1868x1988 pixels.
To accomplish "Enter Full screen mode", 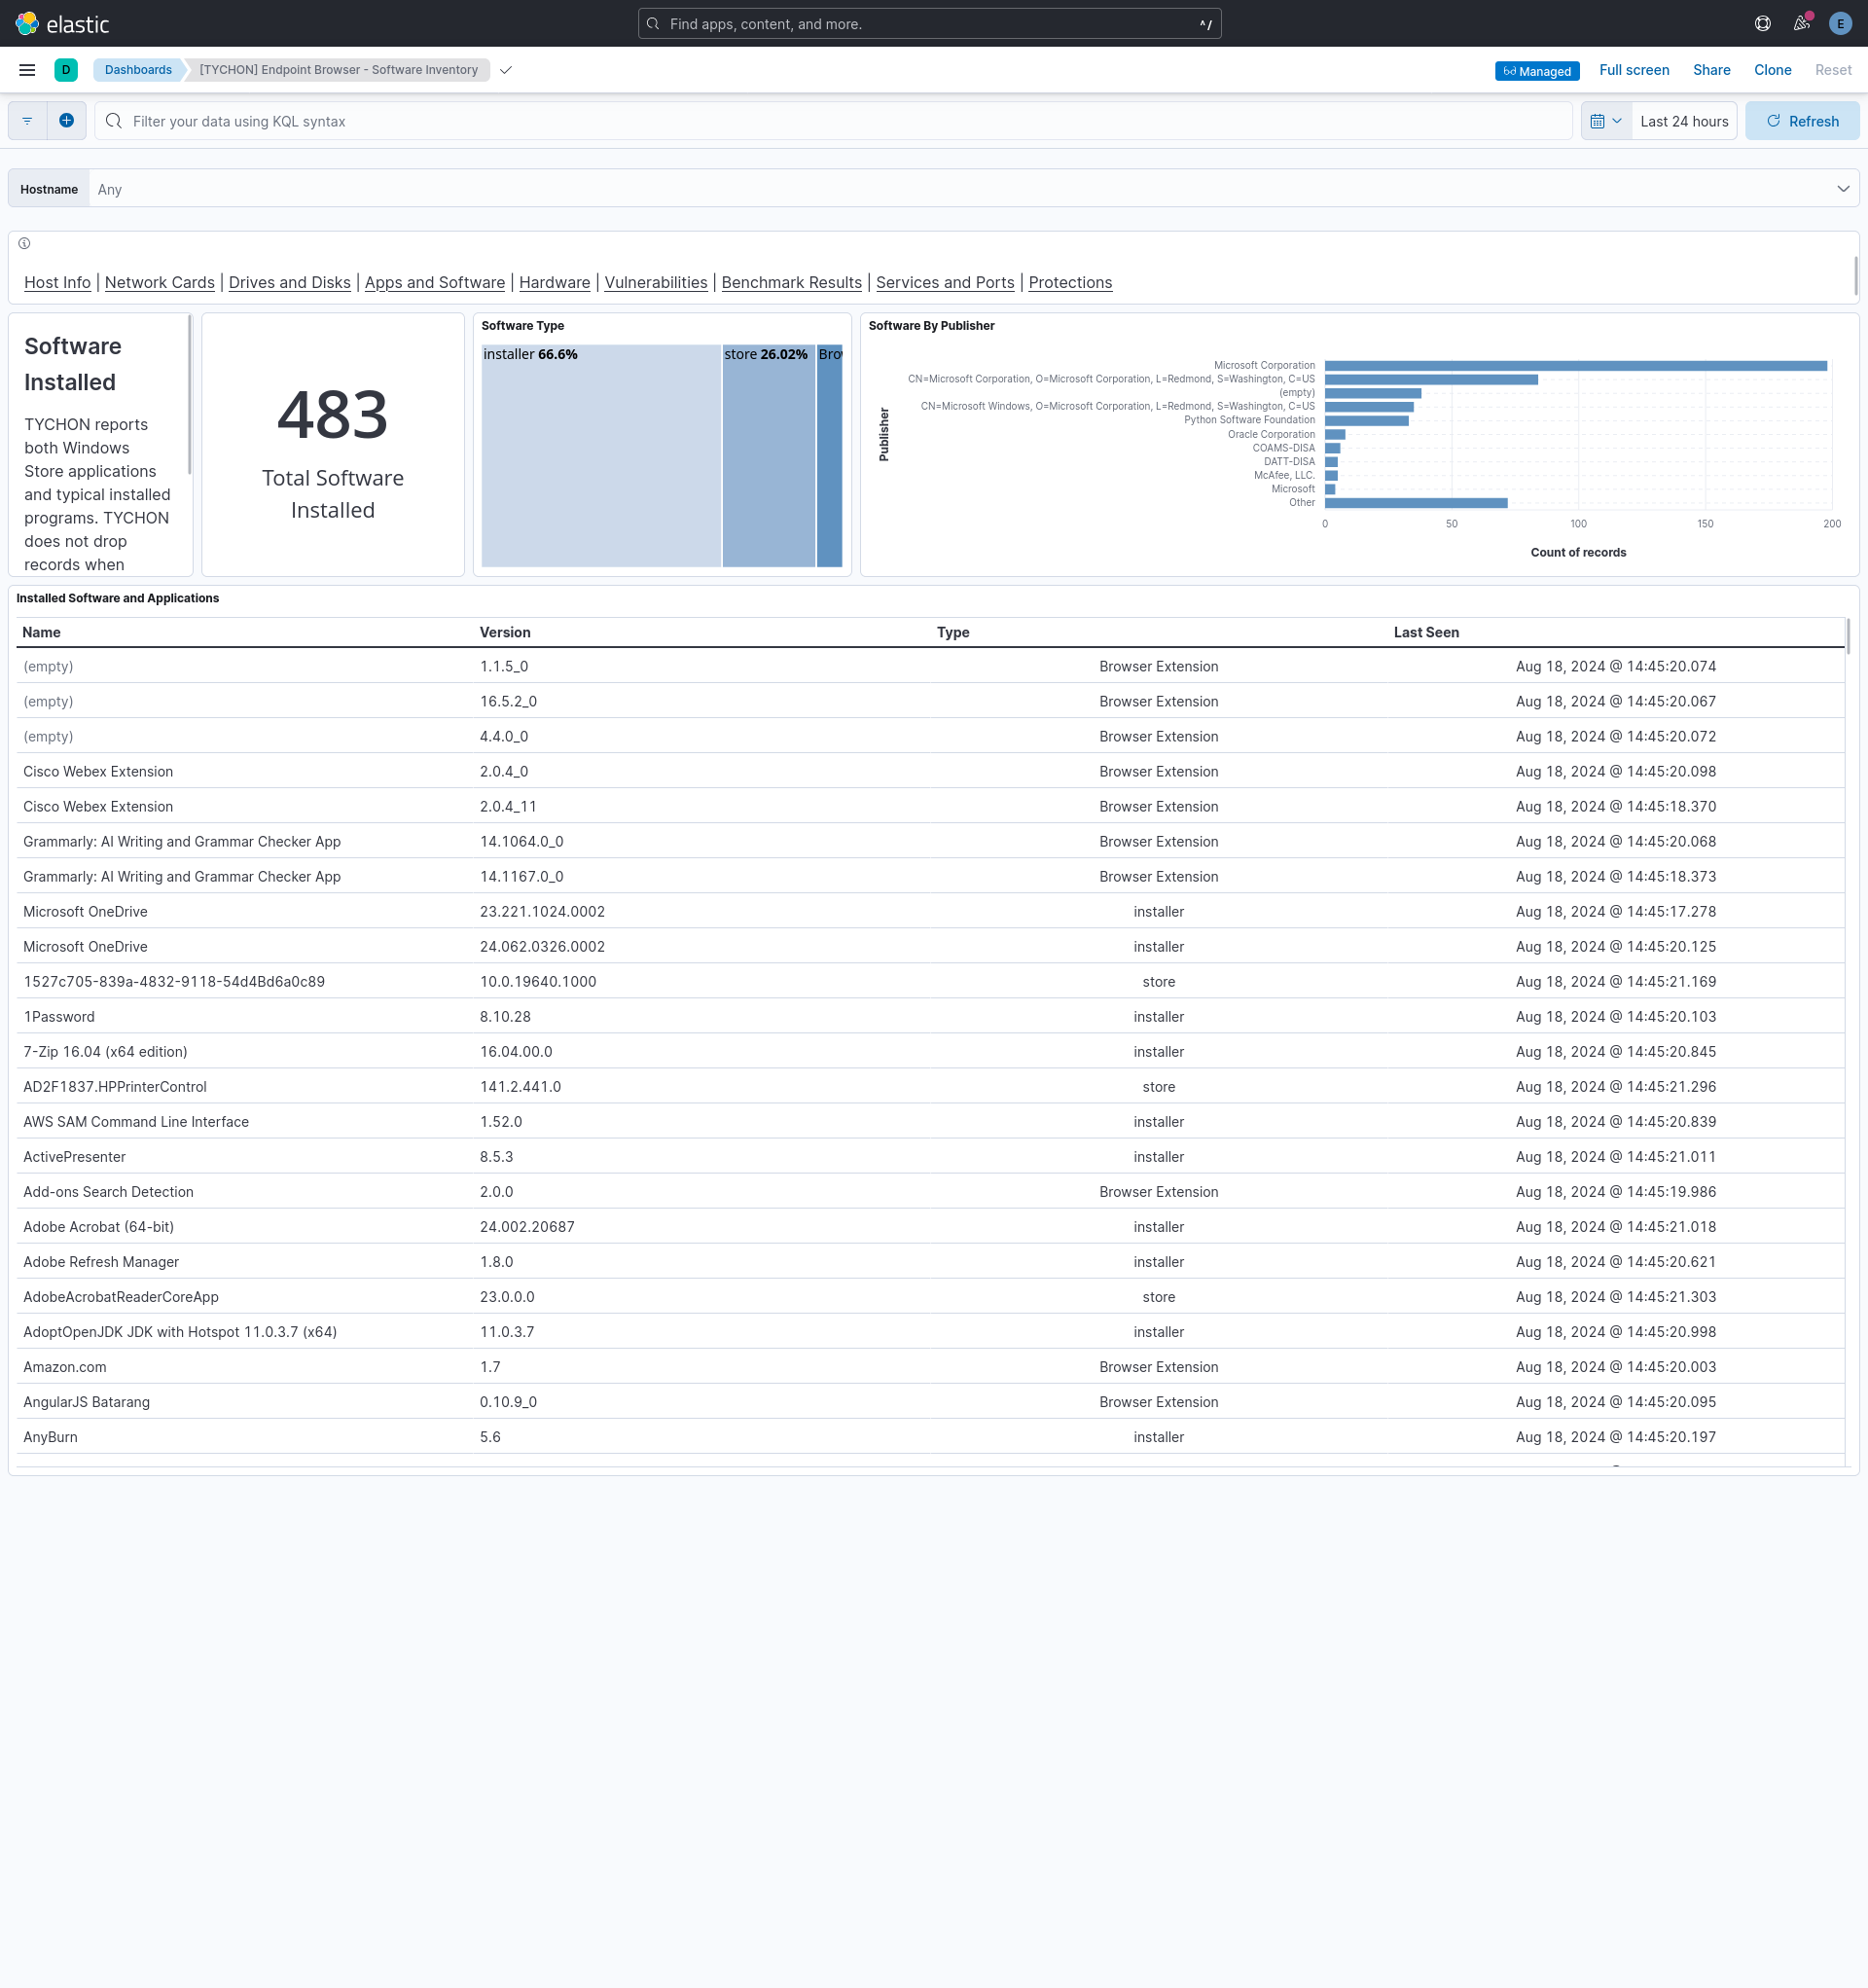I will (x=1634, y=70).
